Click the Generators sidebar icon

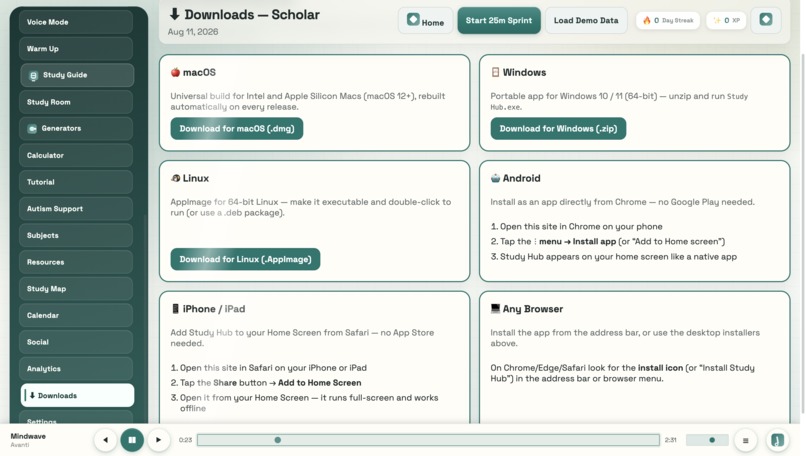[32, 129]
